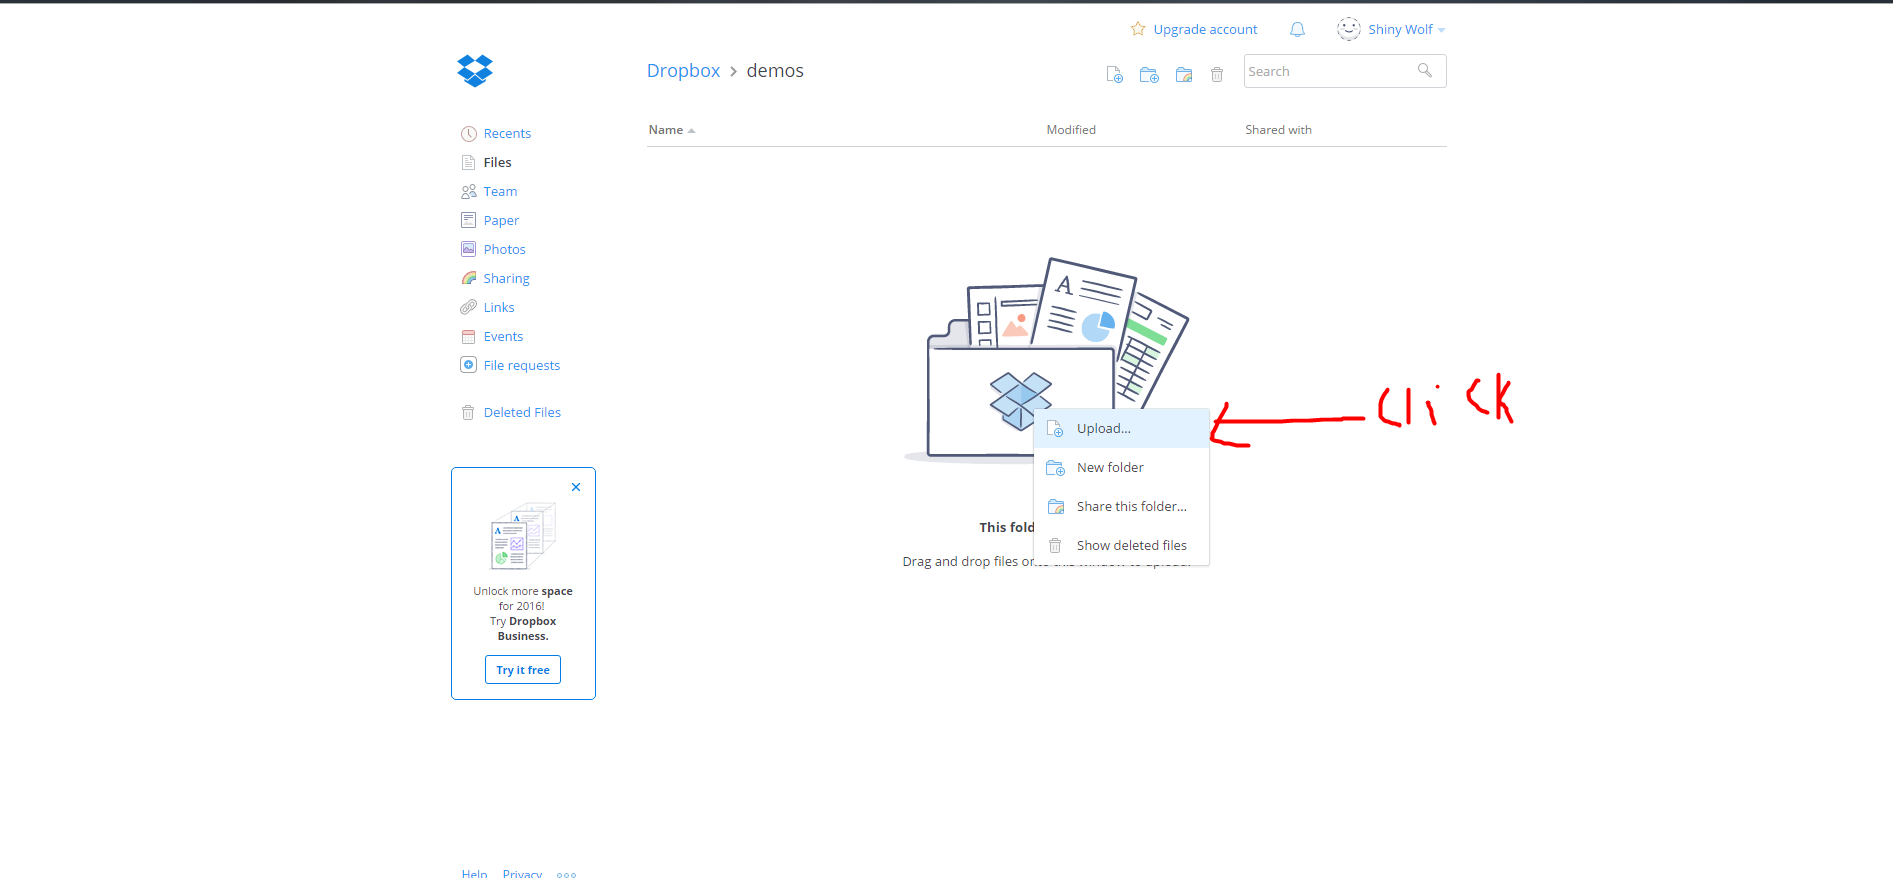The image size is (1893, 878).
Task: Click the new folder toolbar icon
Action: click(1149, 75)
